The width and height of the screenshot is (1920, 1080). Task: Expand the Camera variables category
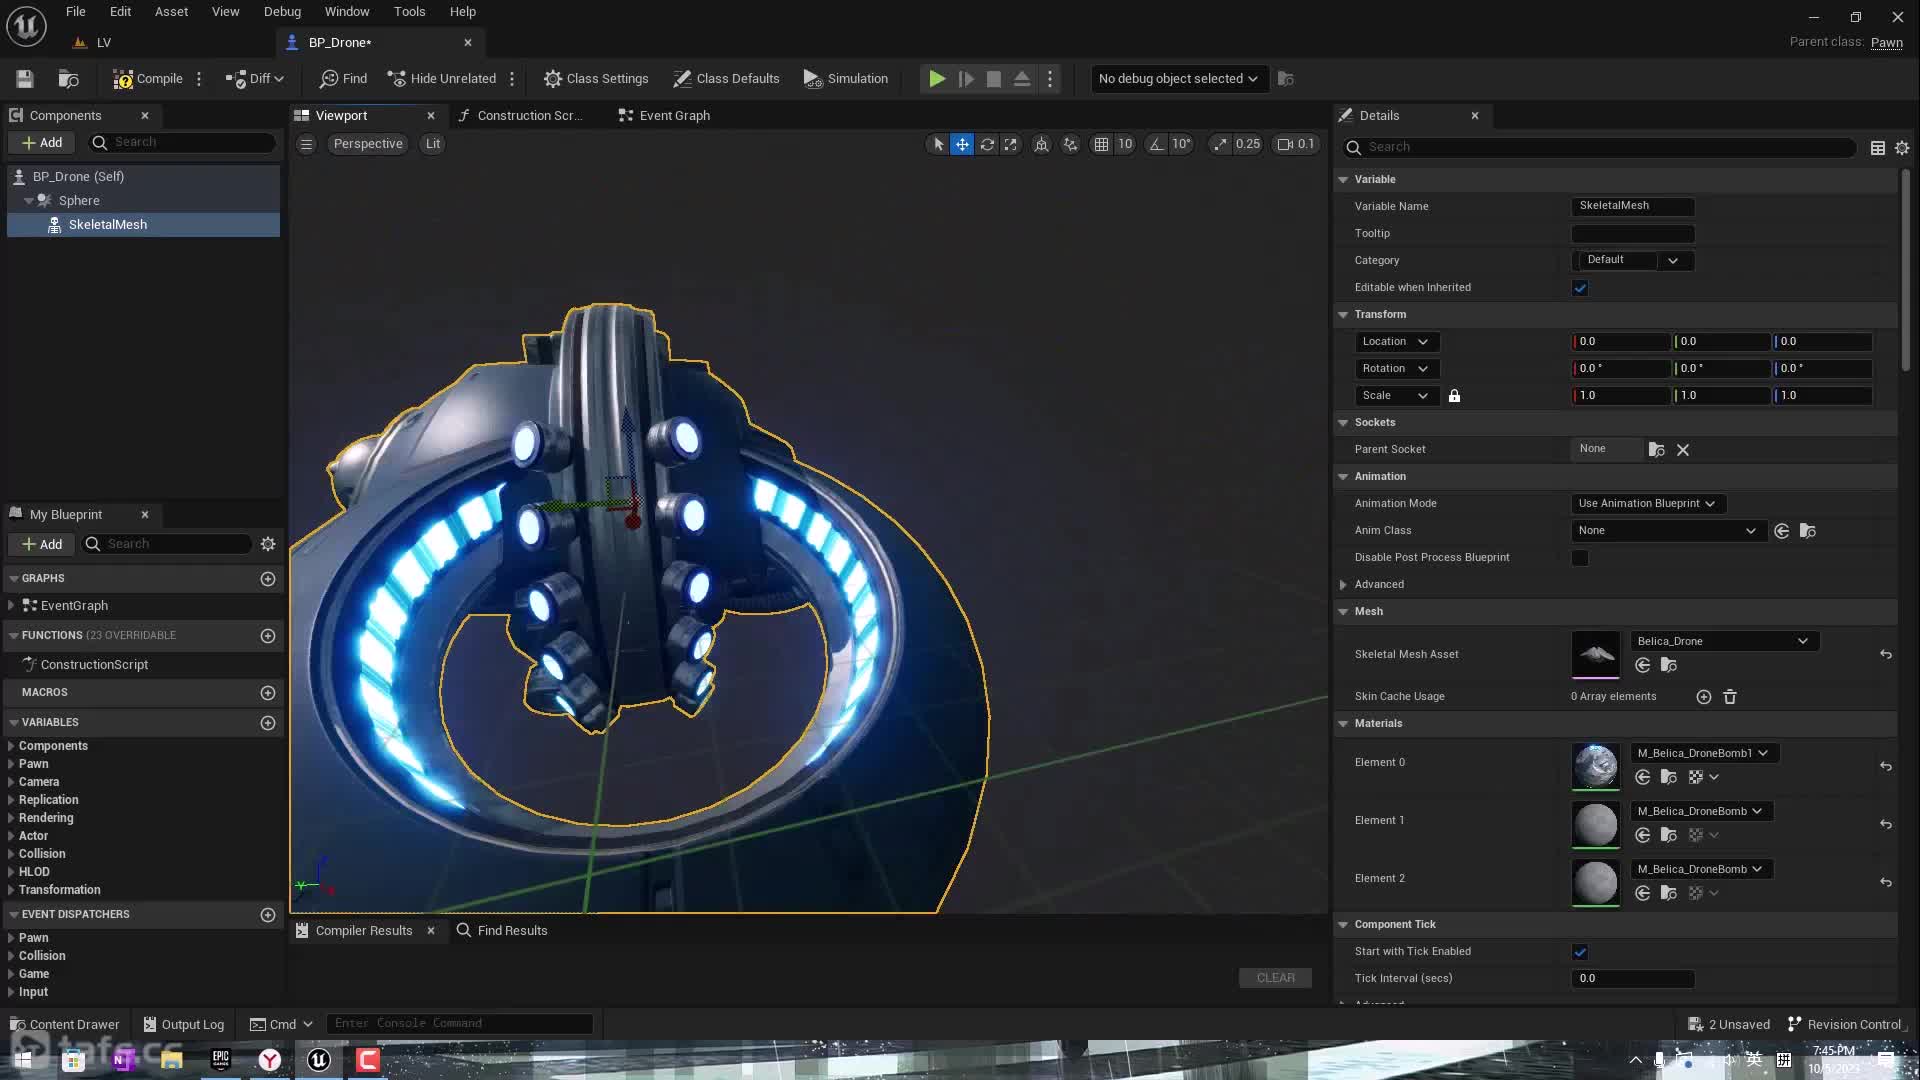[x=11, y=782]
